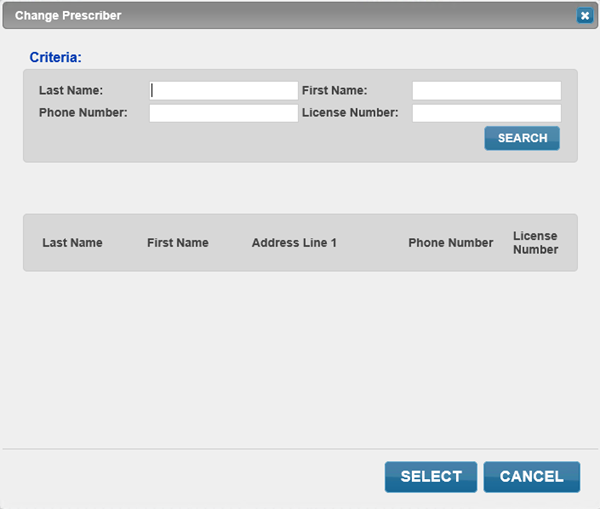
Task: Click the 'Last Name:' field label
Action: 71,90
